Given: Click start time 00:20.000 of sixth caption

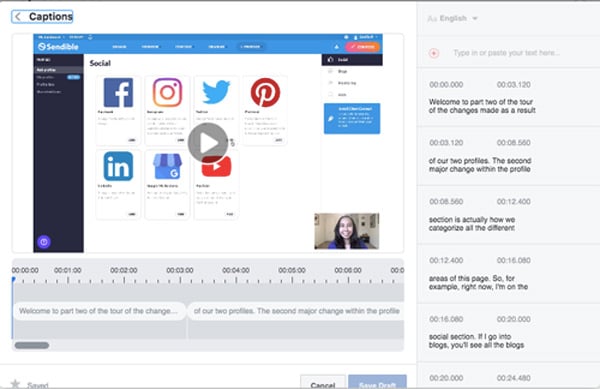Looking at the screenshot, I should pos(446,378).
